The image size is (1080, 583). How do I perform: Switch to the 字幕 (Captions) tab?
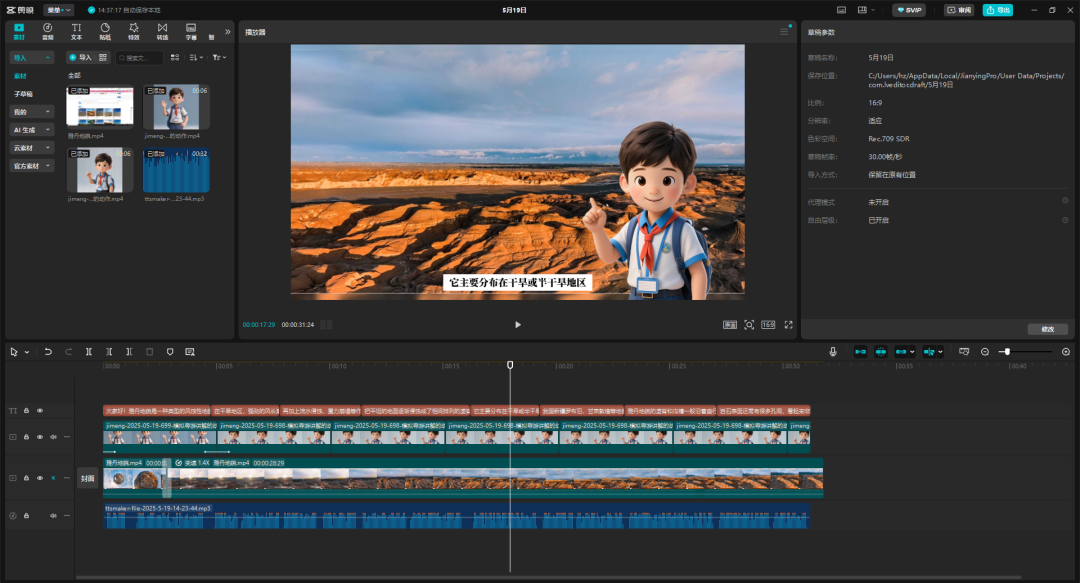pos(191,30)
